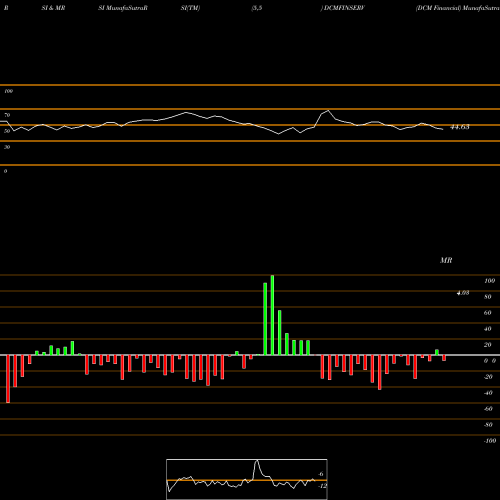This screenshot has height=500, width=500.
Task: Click the RSI axis label 70
Action: (7, 115)
